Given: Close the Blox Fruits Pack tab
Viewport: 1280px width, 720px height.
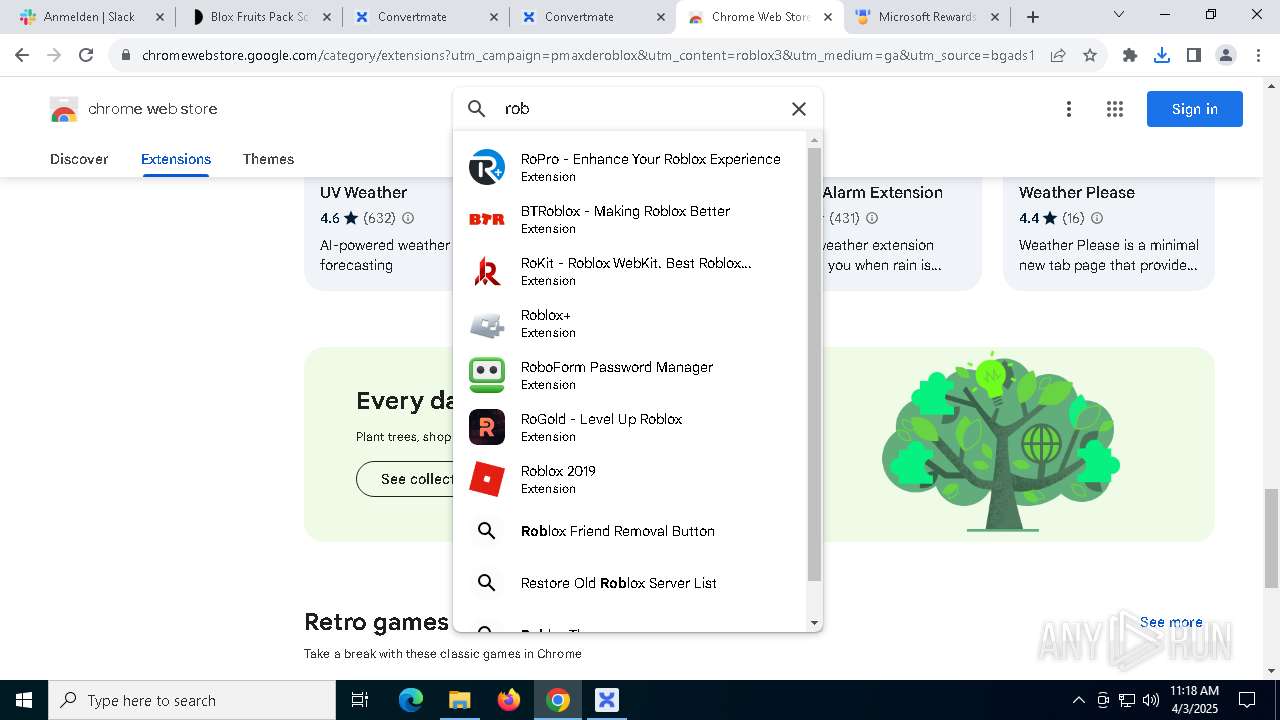Looking at the screenshot, I should point(327,17).
